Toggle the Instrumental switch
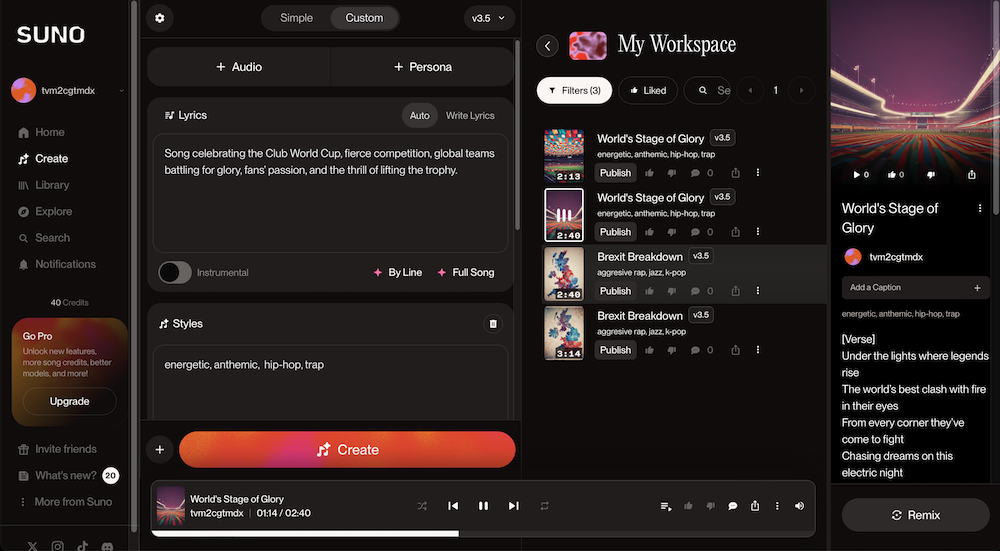The image size is (1000, 551). pyautogui.click(x=175, y=272)
